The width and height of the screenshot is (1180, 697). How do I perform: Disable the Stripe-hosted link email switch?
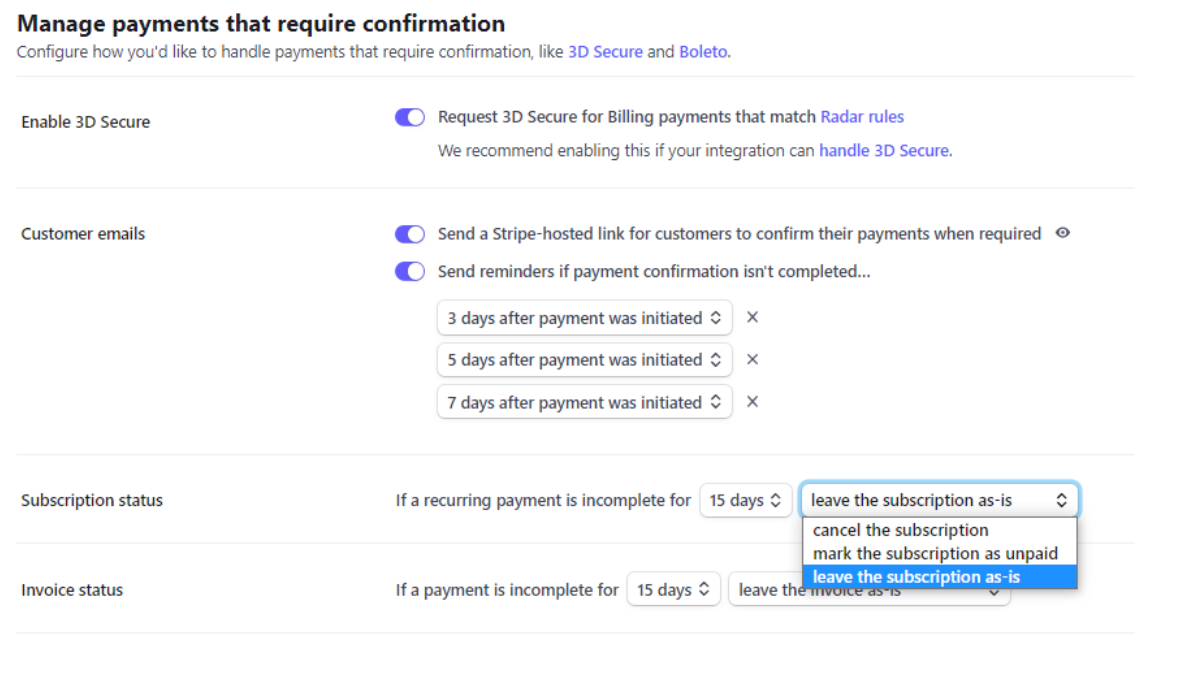pos(409,233)
